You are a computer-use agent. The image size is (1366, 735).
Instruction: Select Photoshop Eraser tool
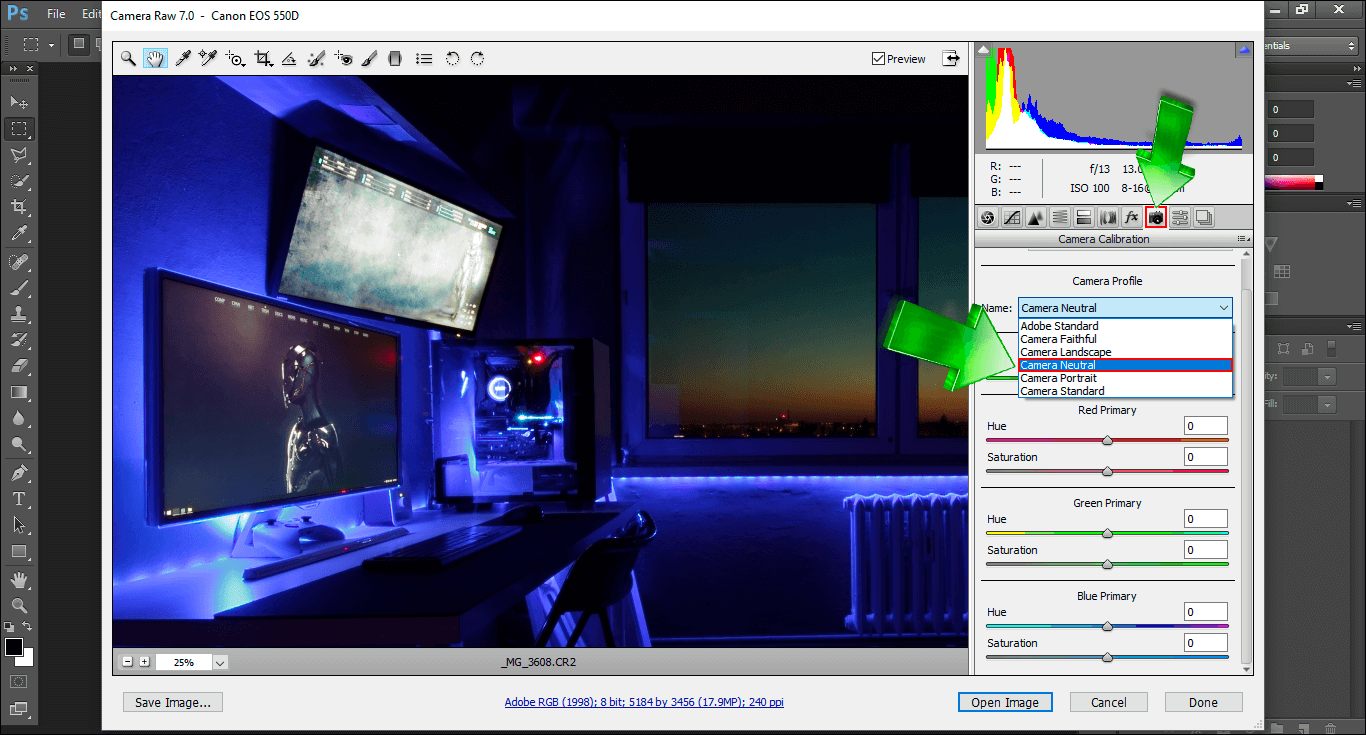[18, 366]
